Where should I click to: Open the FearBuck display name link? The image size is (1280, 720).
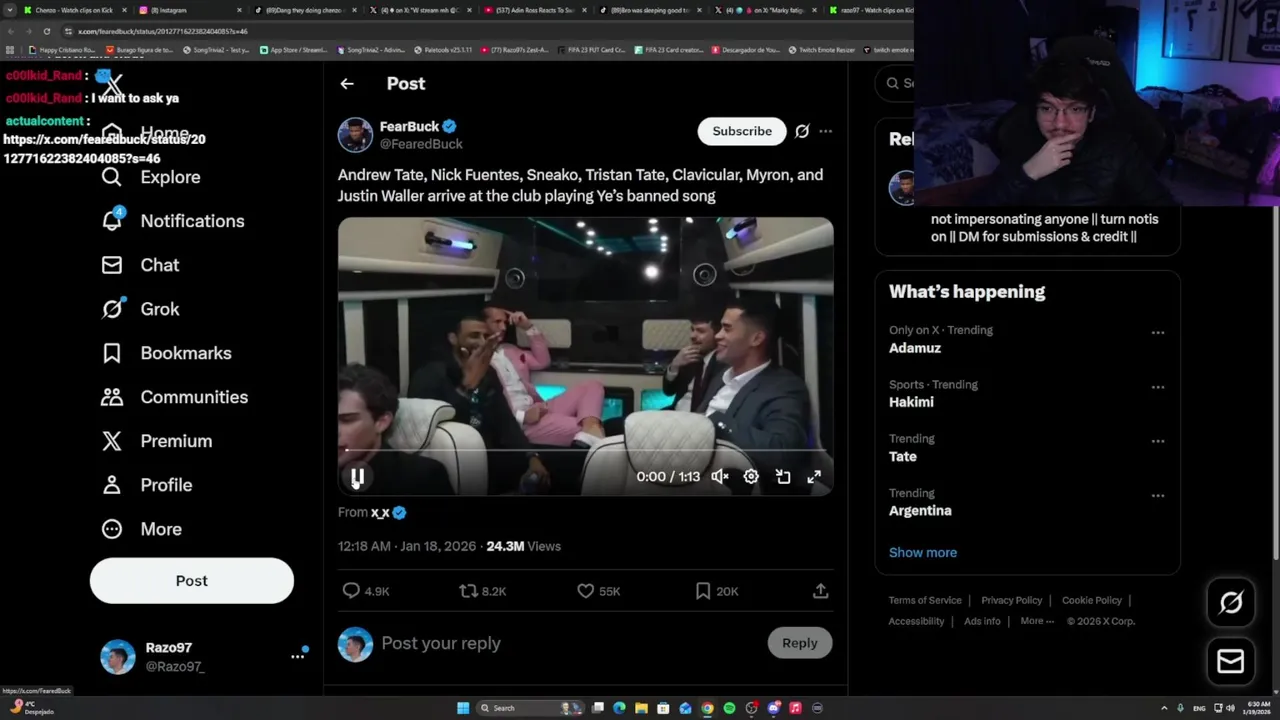(x=409, y=126)
